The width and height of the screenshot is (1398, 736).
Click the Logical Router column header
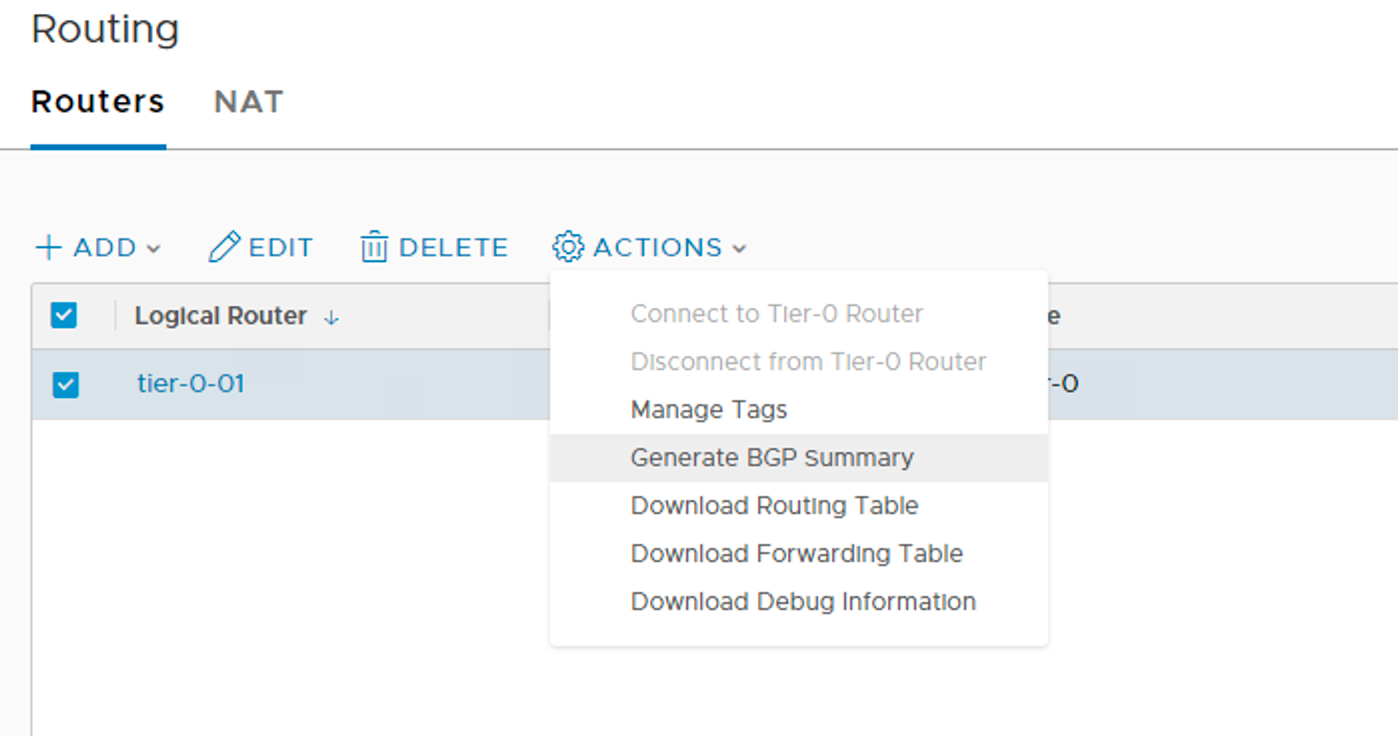221,316
